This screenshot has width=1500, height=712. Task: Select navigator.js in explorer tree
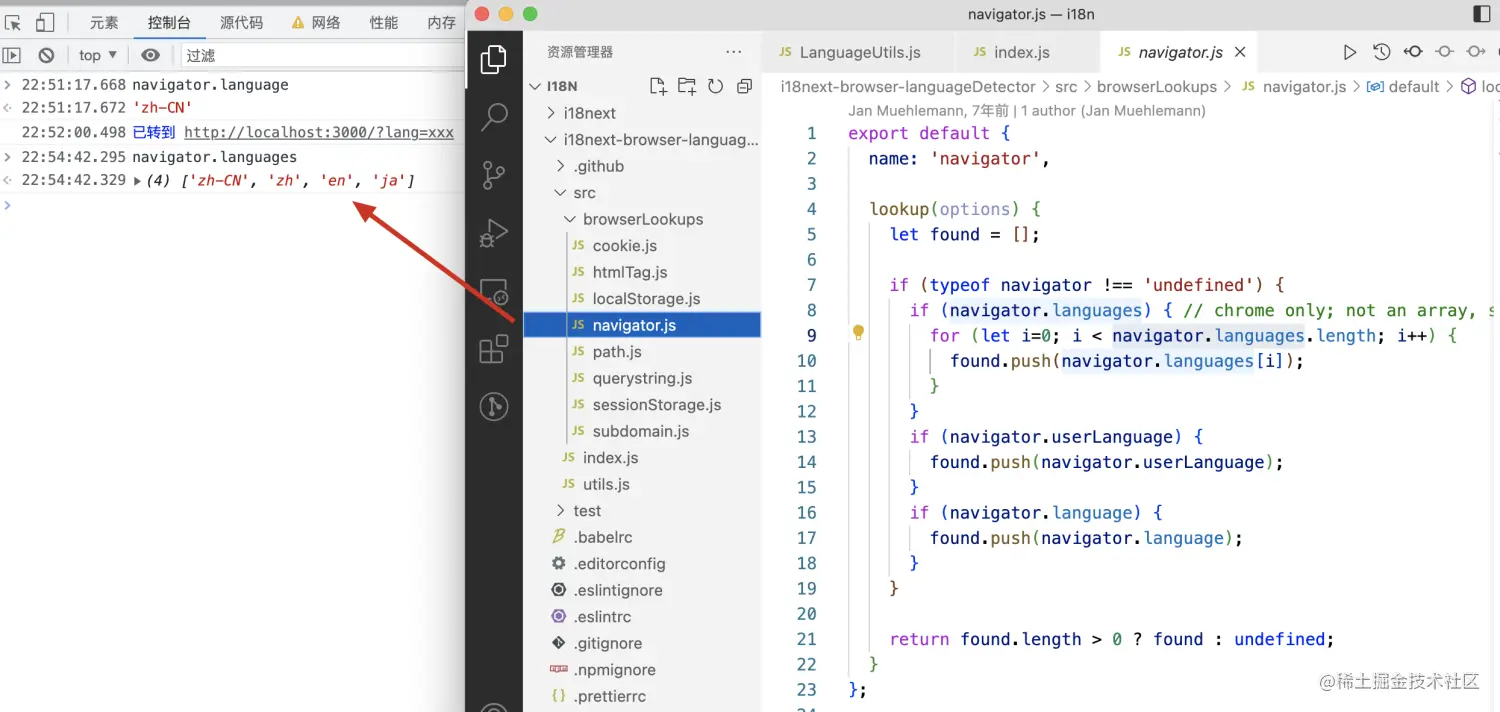click(642, 325)
